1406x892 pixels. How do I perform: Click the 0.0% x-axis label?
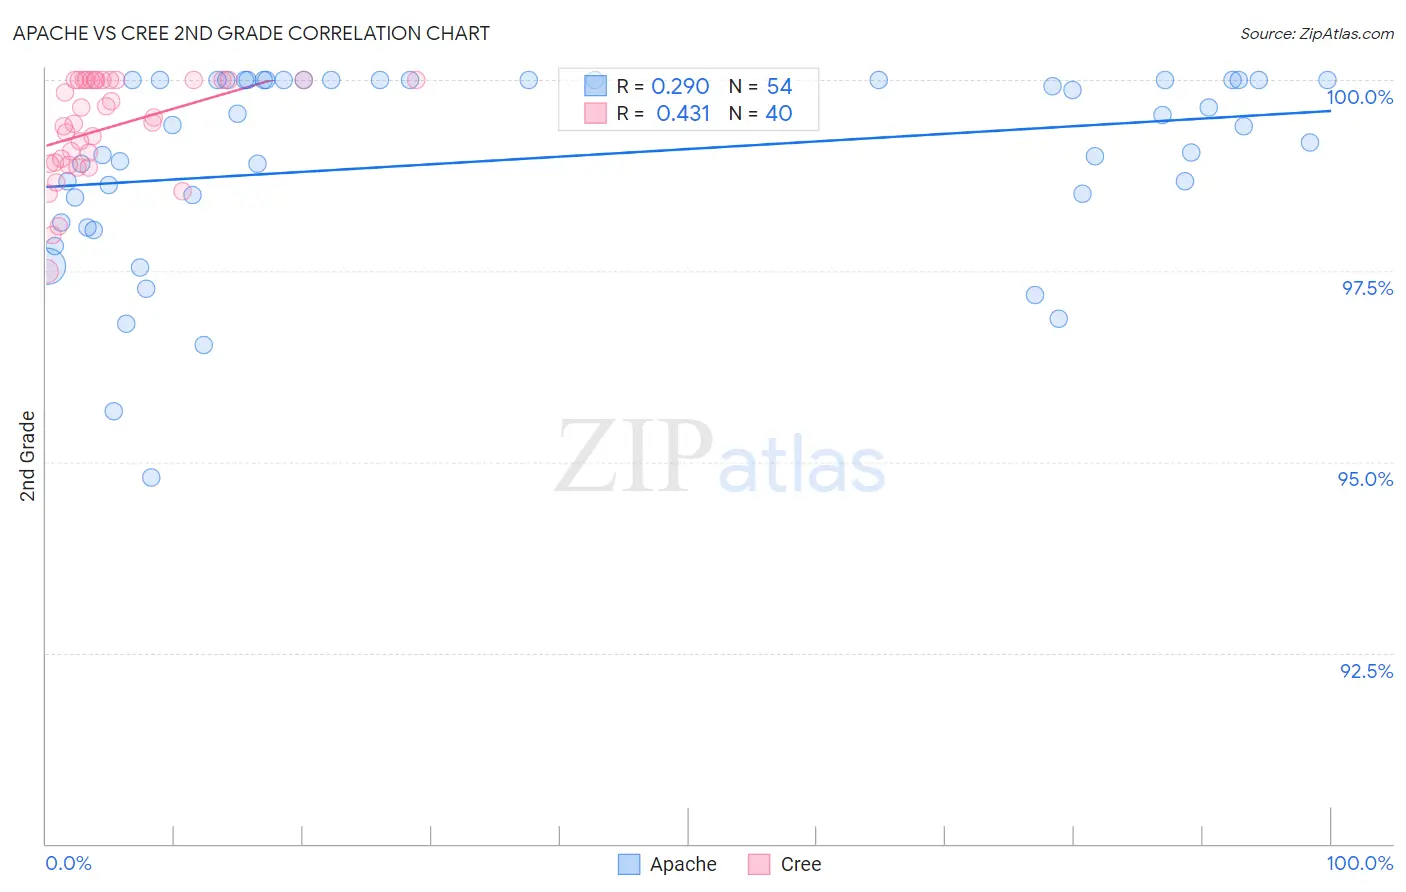pyautogui.click(x=69, y=863)
